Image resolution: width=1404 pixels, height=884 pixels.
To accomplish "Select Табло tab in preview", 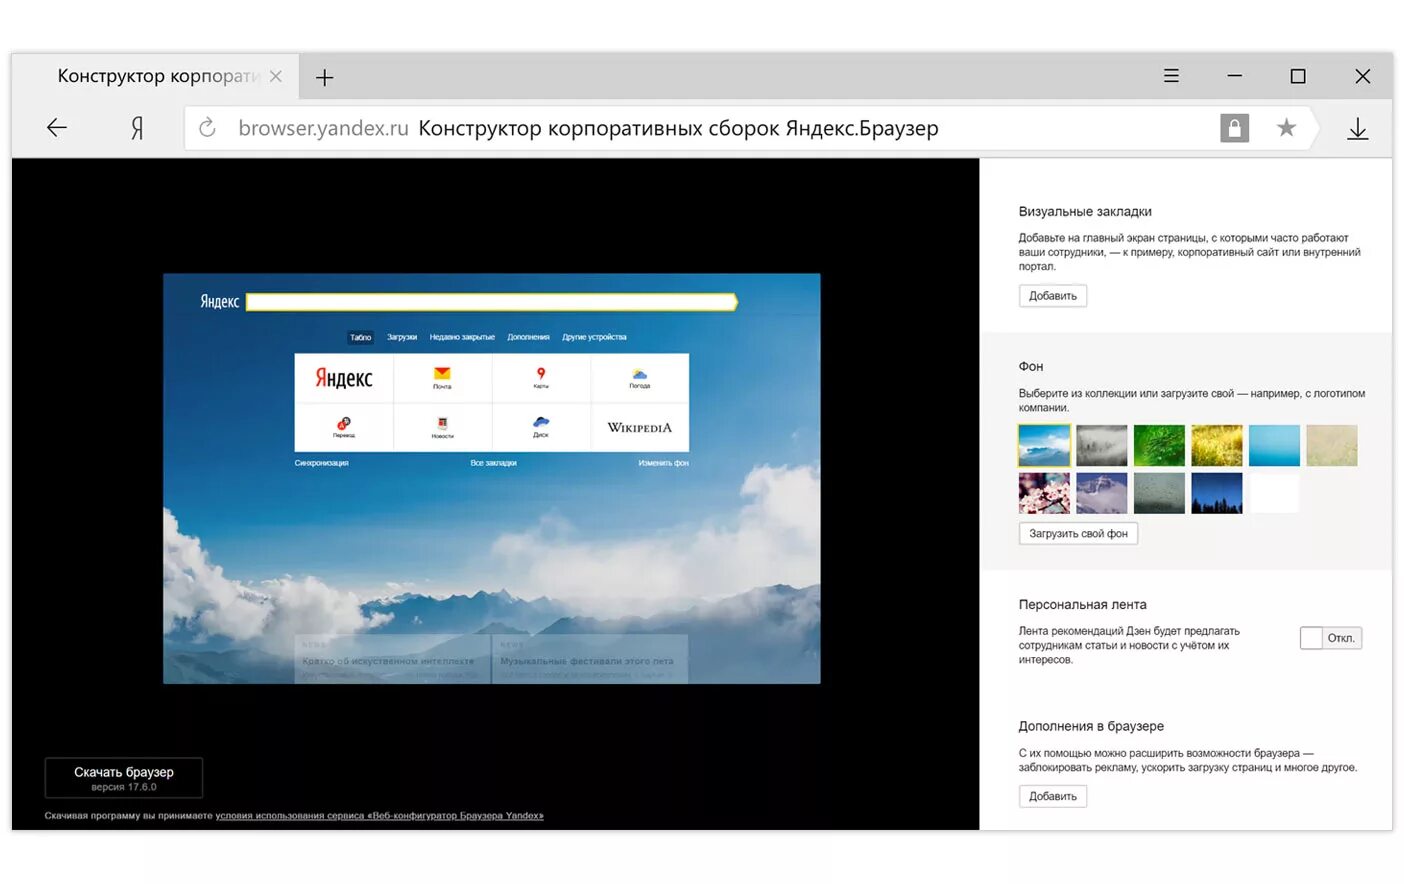I will 360,337.
